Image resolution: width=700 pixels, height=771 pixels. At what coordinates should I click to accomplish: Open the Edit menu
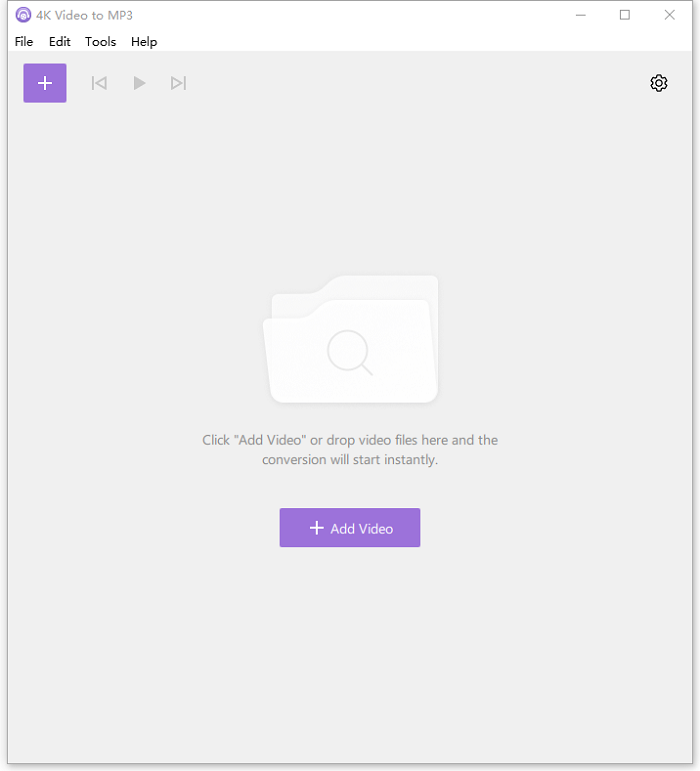point(59,42)
